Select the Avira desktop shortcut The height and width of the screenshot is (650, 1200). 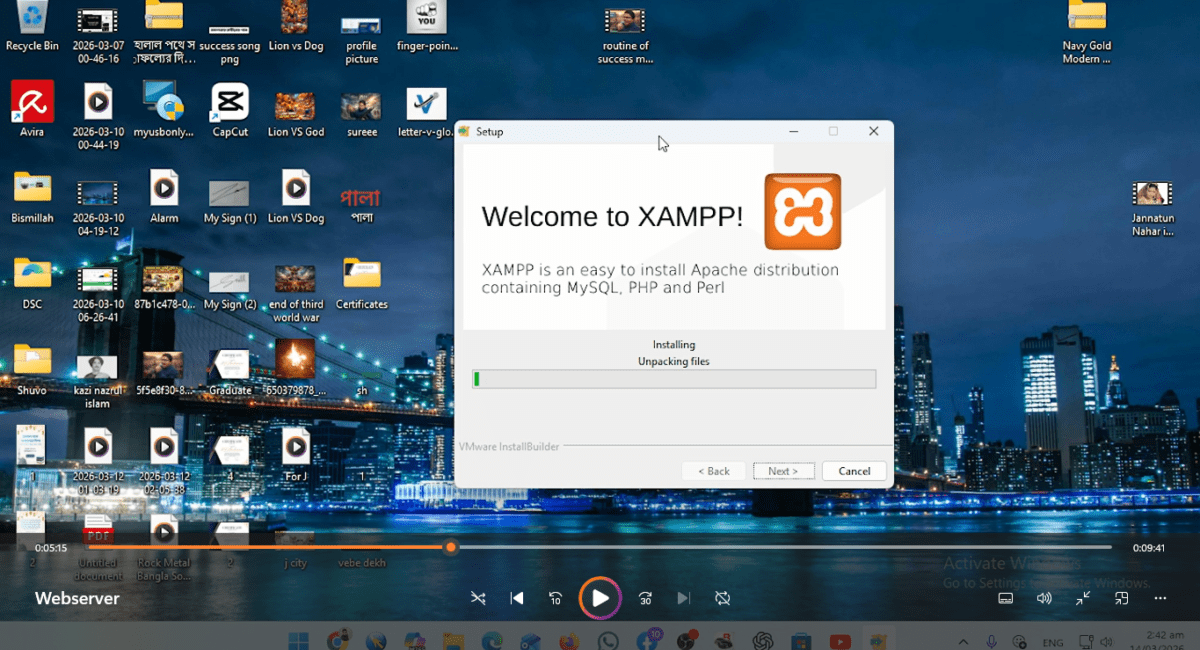(x=32, y=110)
